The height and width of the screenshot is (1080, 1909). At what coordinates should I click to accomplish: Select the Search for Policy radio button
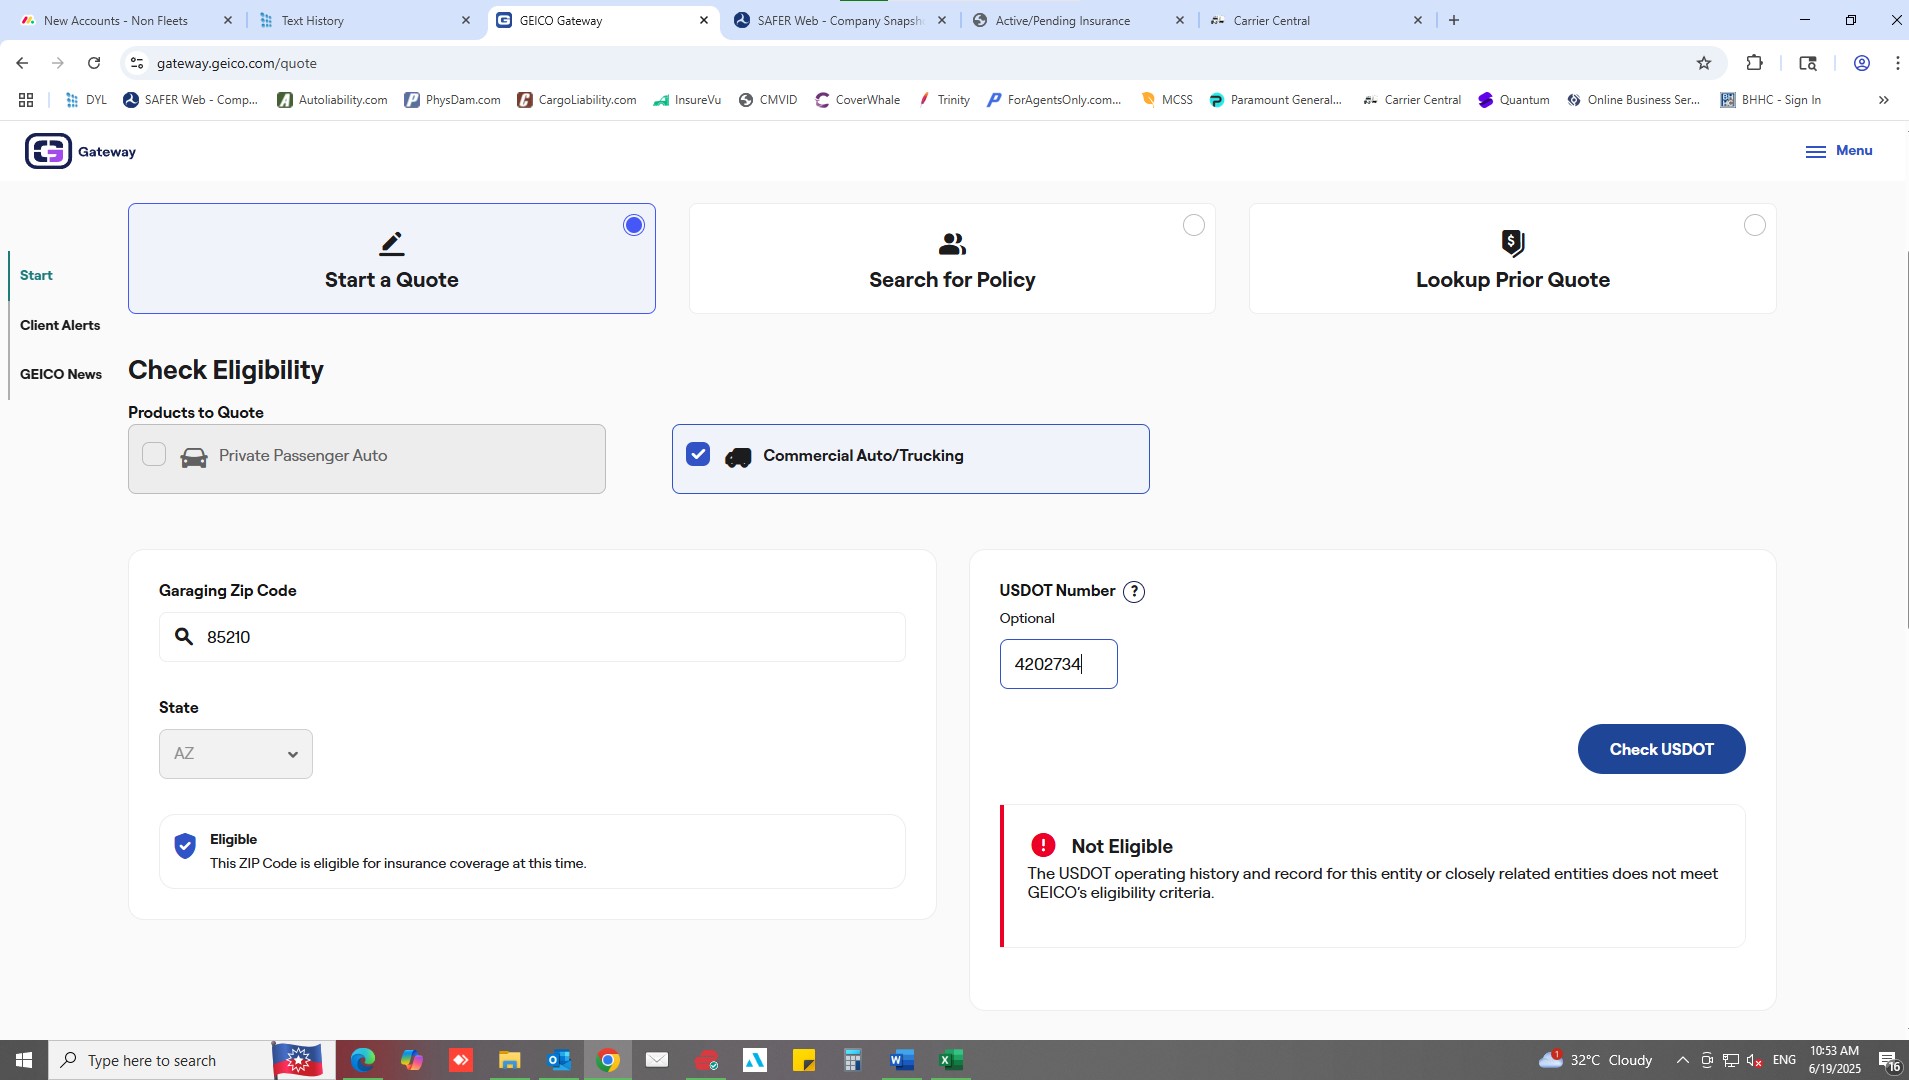1194,226
